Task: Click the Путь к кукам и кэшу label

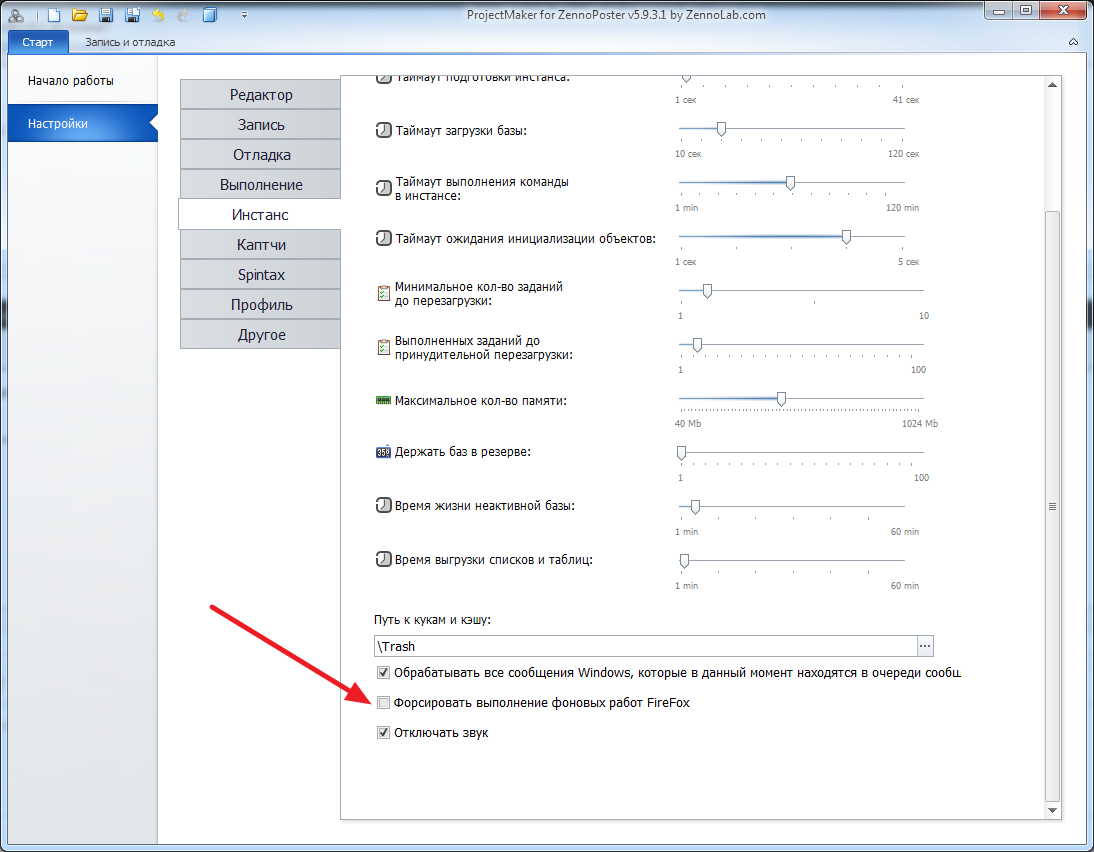Action: [x=433, y=620]
